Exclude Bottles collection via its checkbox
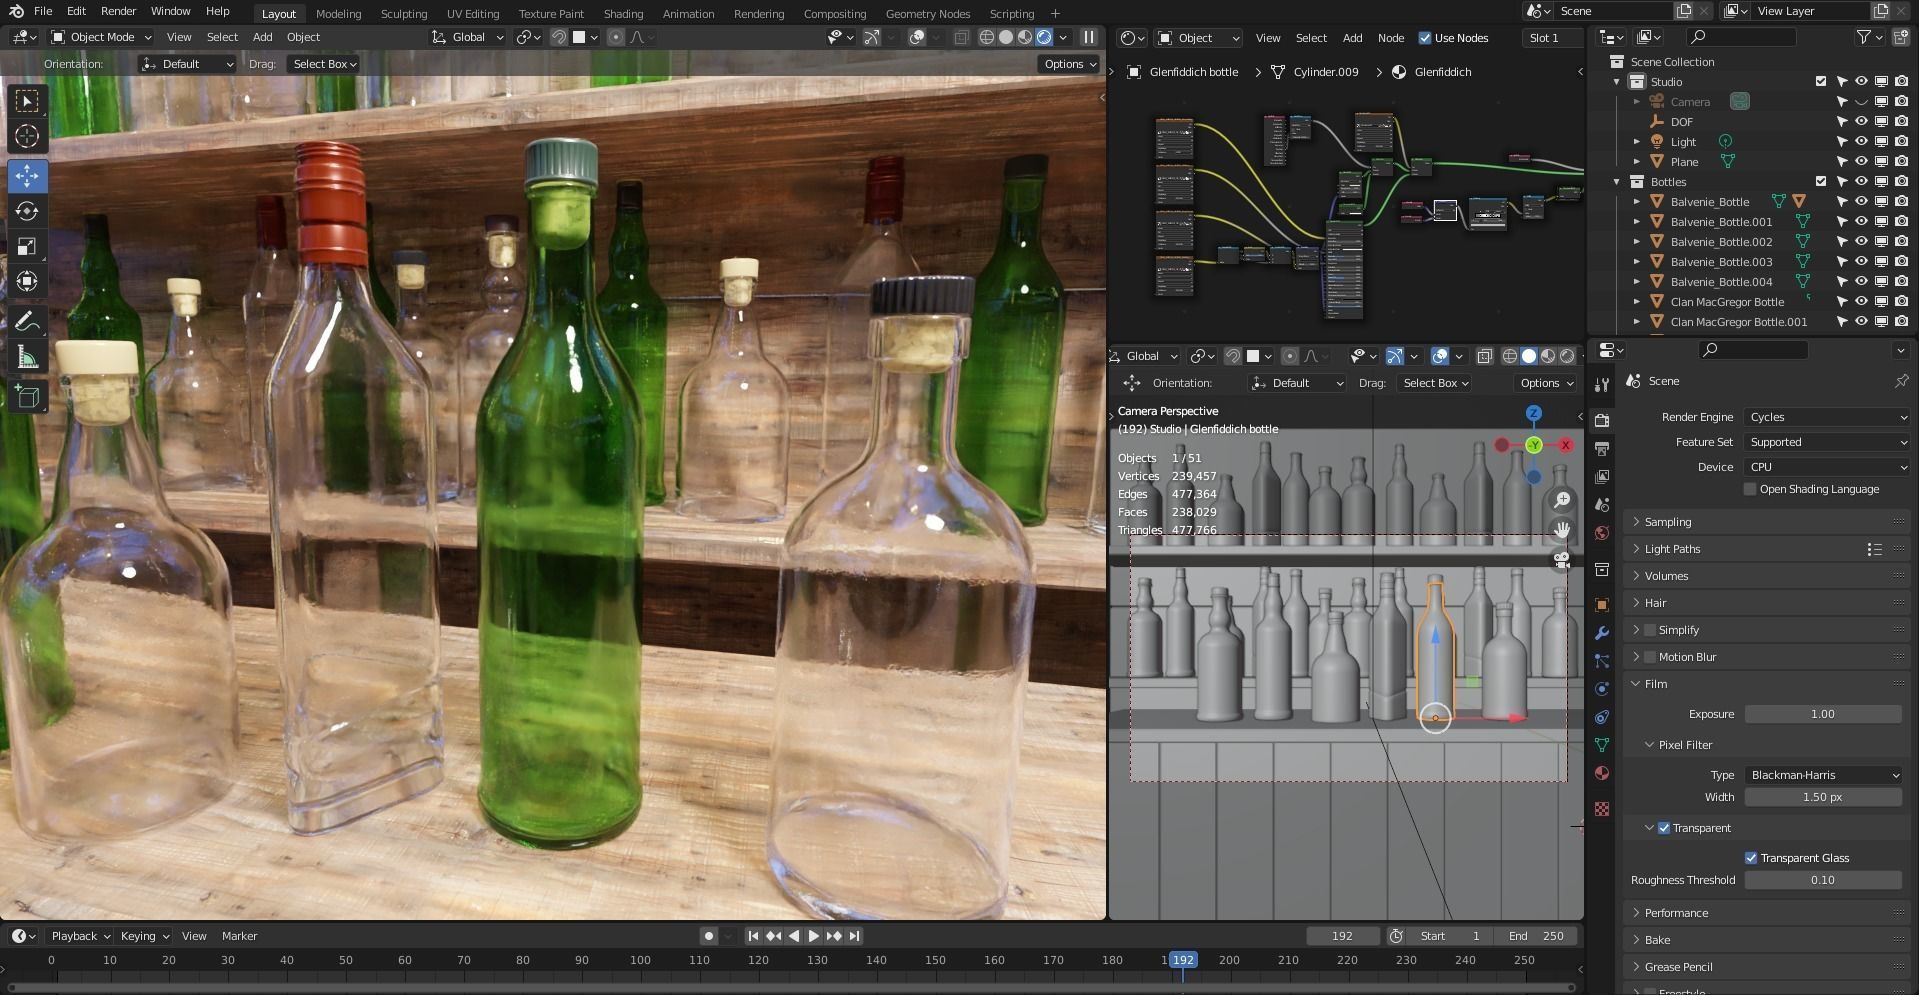The width and height of the screenshot is (1919, 995). [x=1821, y=182]
